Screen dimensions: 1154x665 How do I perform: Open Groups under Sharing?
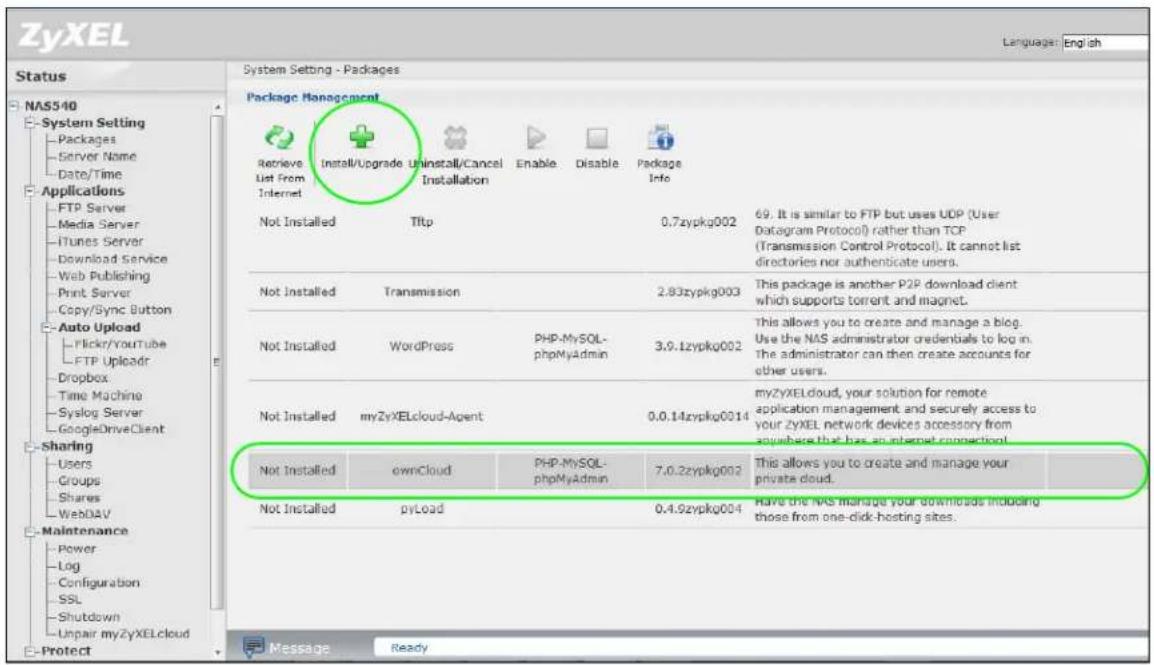pyautogui.click(x=79, y=481)
